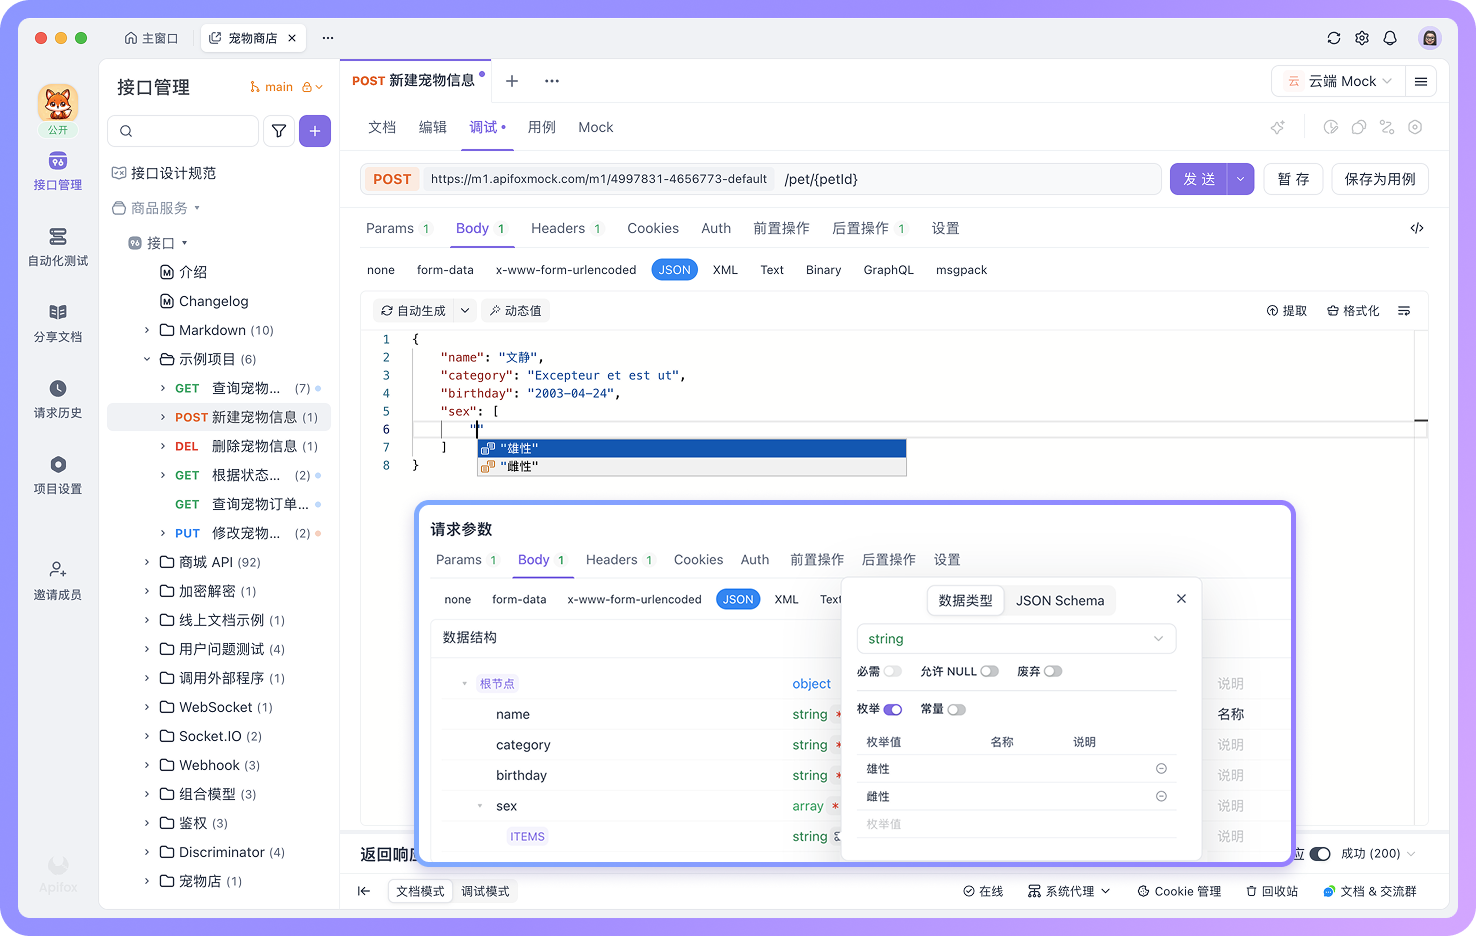Open the 请求历史 sidebar panel
Image resolution: width=1476 pixels, height=936 pixels.
57,398
